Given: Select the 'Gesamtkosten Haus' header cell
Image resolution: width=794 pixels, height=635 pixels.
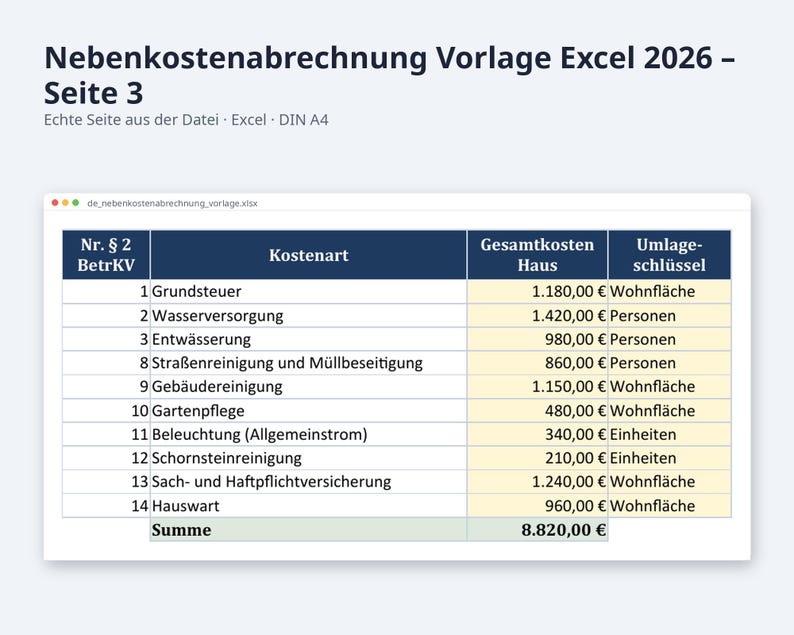Looking at the screenshot, I should [537, 255].
